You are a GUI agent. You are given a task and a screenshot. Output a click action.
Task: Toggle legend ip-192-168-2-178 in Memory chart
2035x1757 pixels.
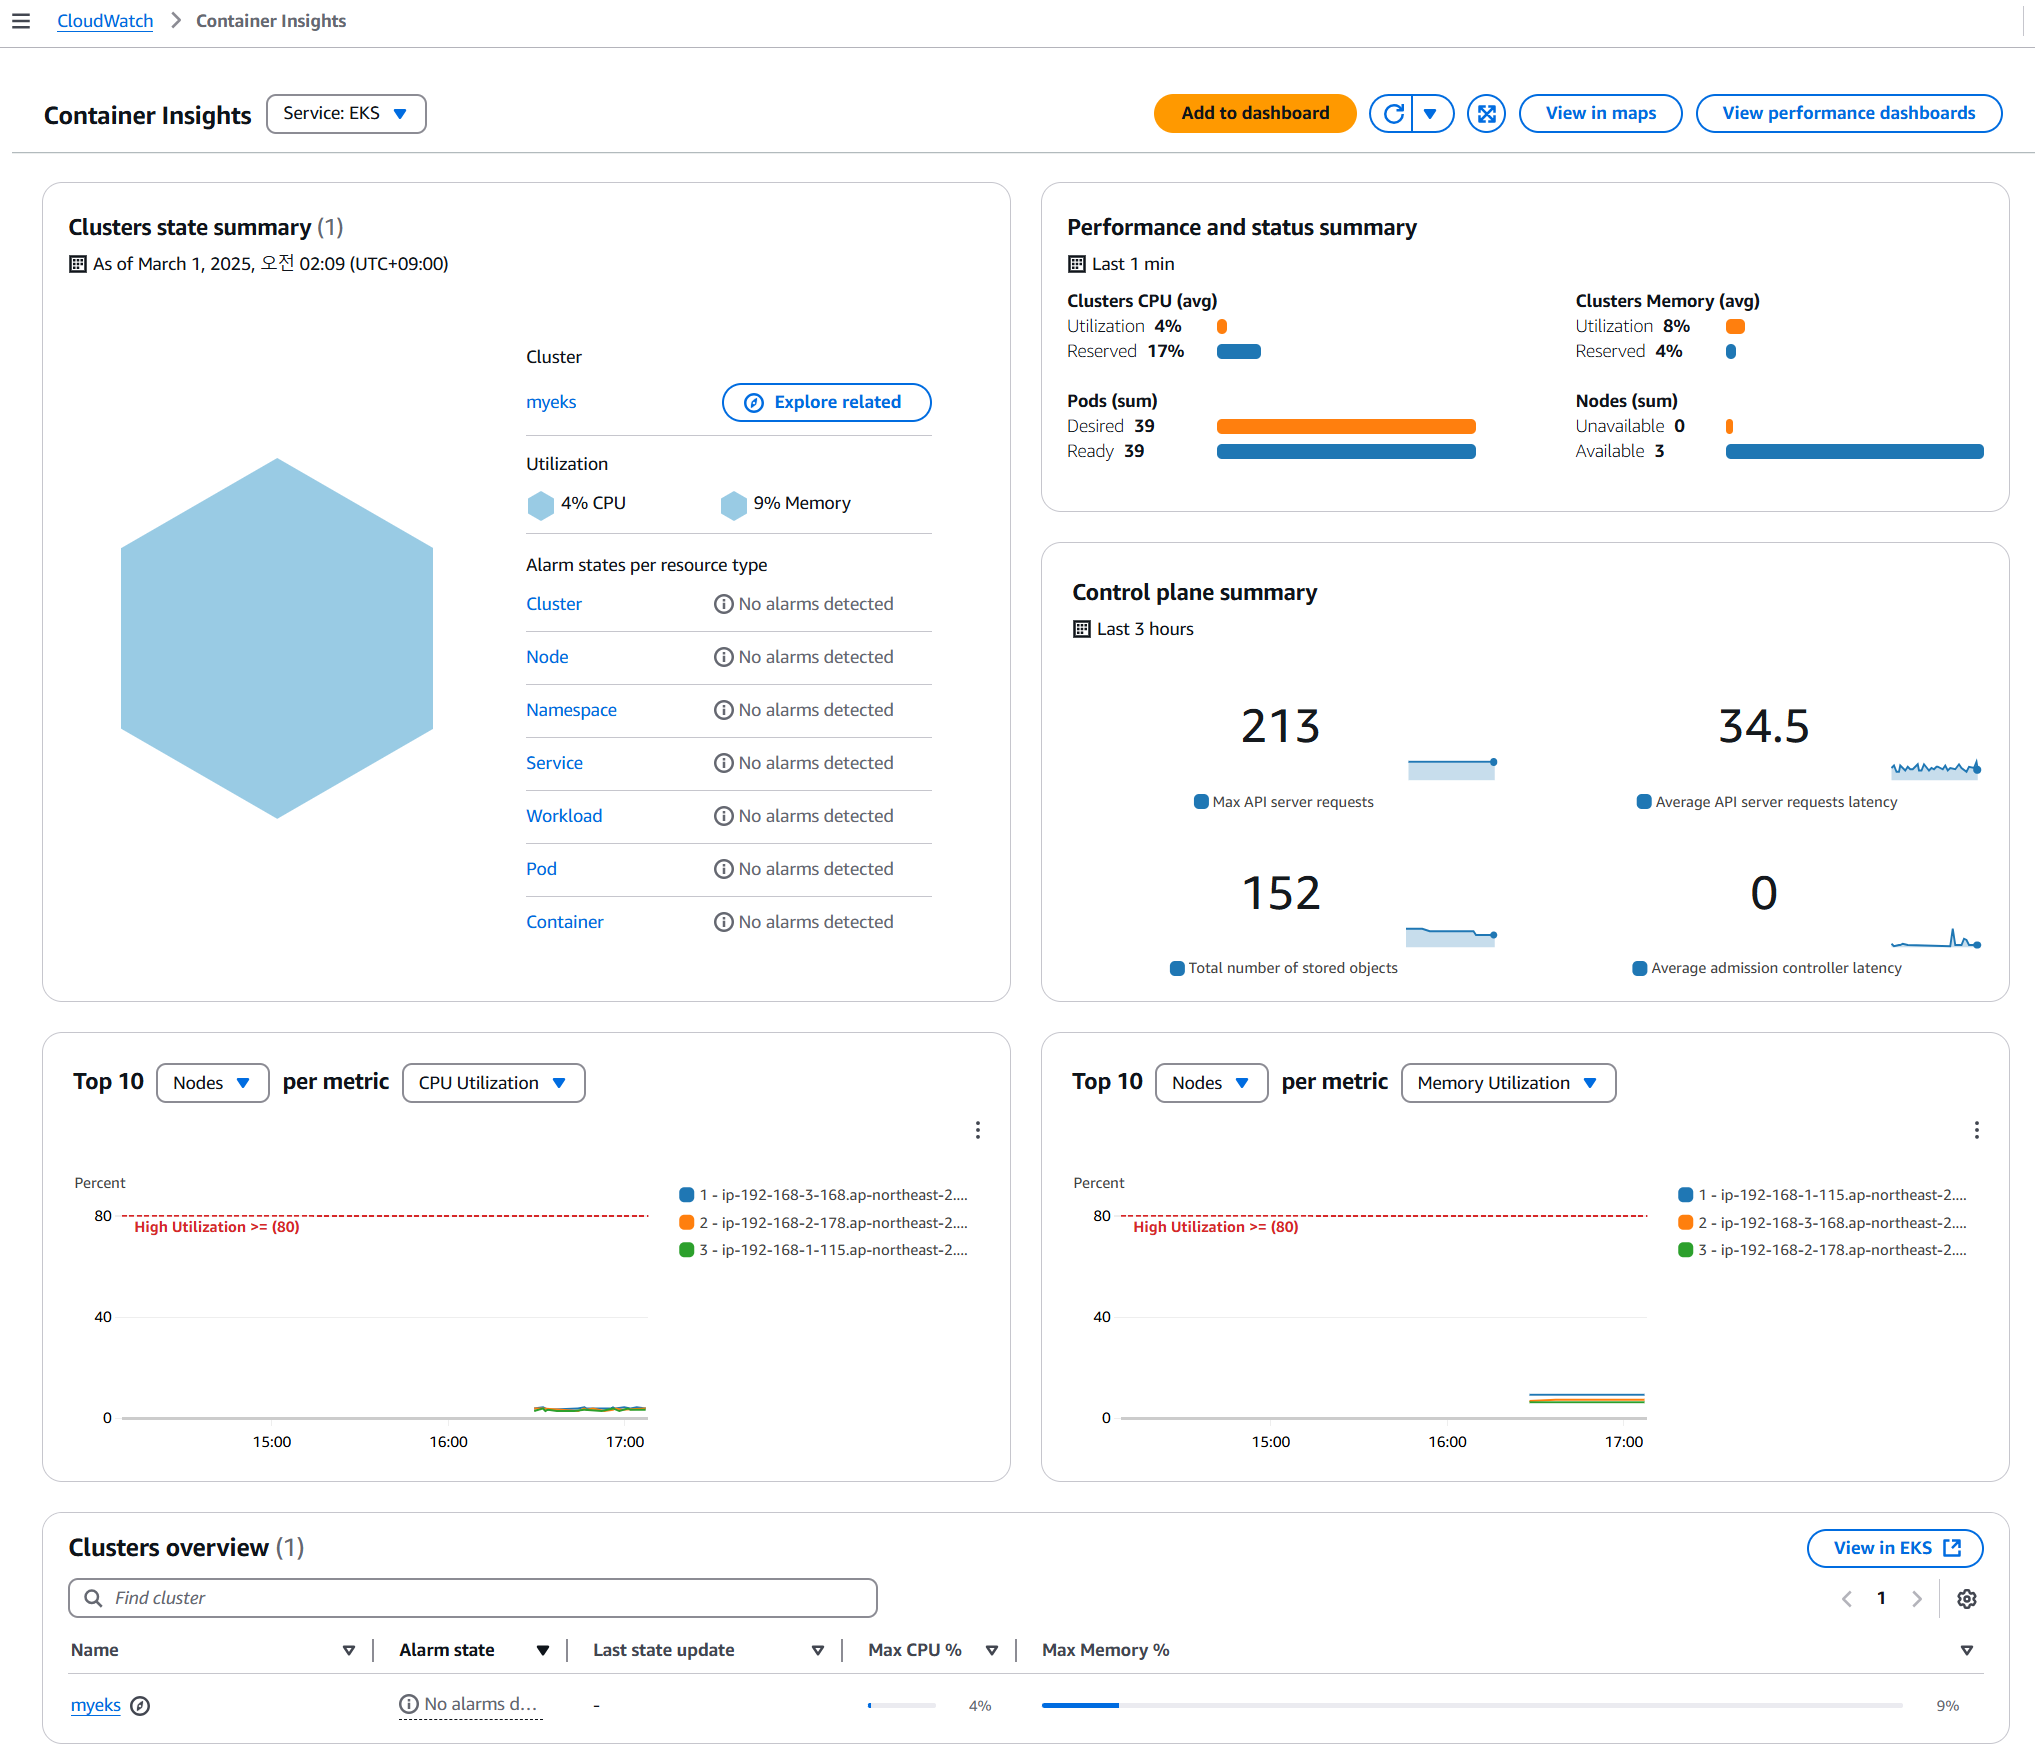(1822, 1250)
